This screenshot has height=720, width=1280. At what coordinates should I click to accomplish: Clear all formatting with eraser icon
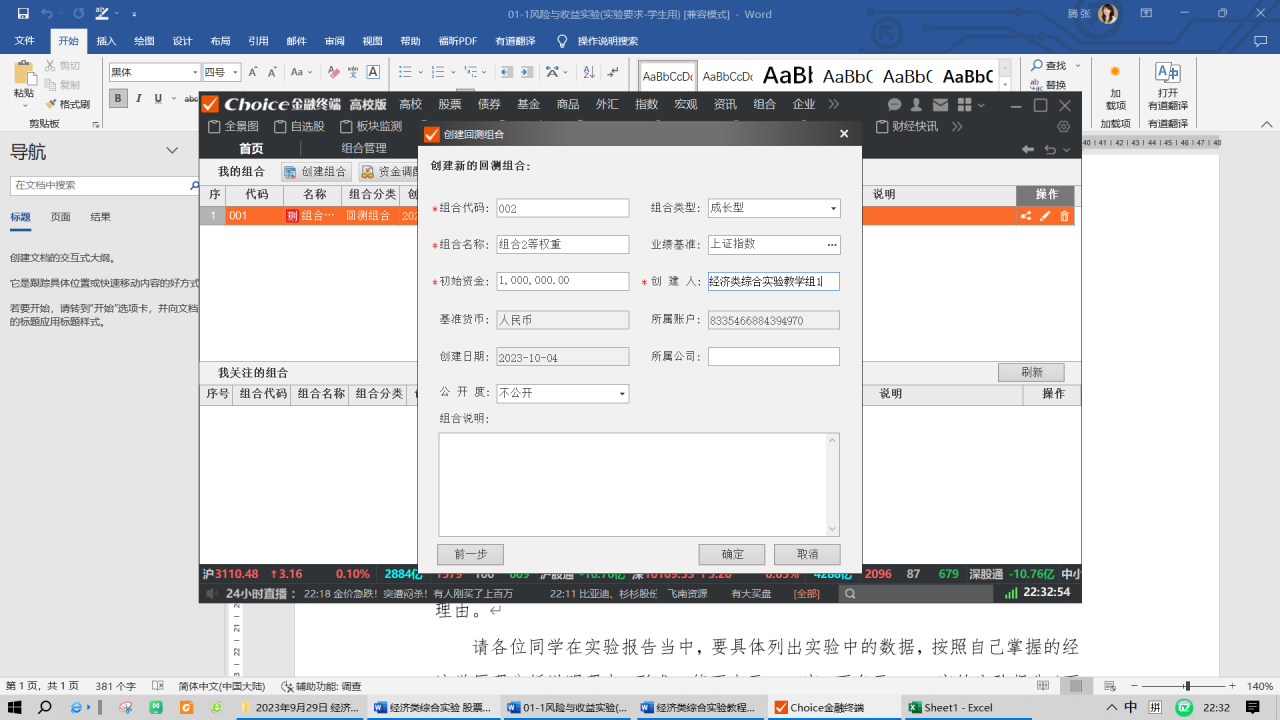[x=333, y=72]
